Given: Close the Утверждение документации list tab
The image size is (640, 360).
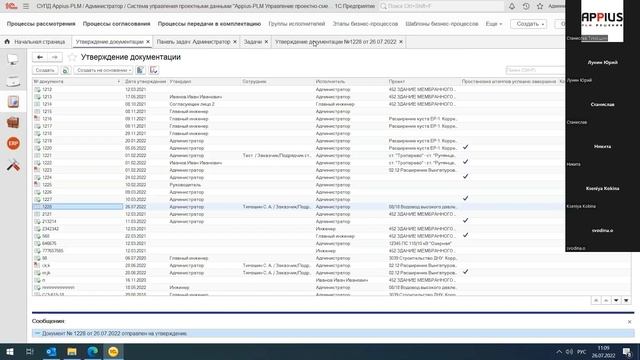Looking at the screenshot, I should 148,42.
